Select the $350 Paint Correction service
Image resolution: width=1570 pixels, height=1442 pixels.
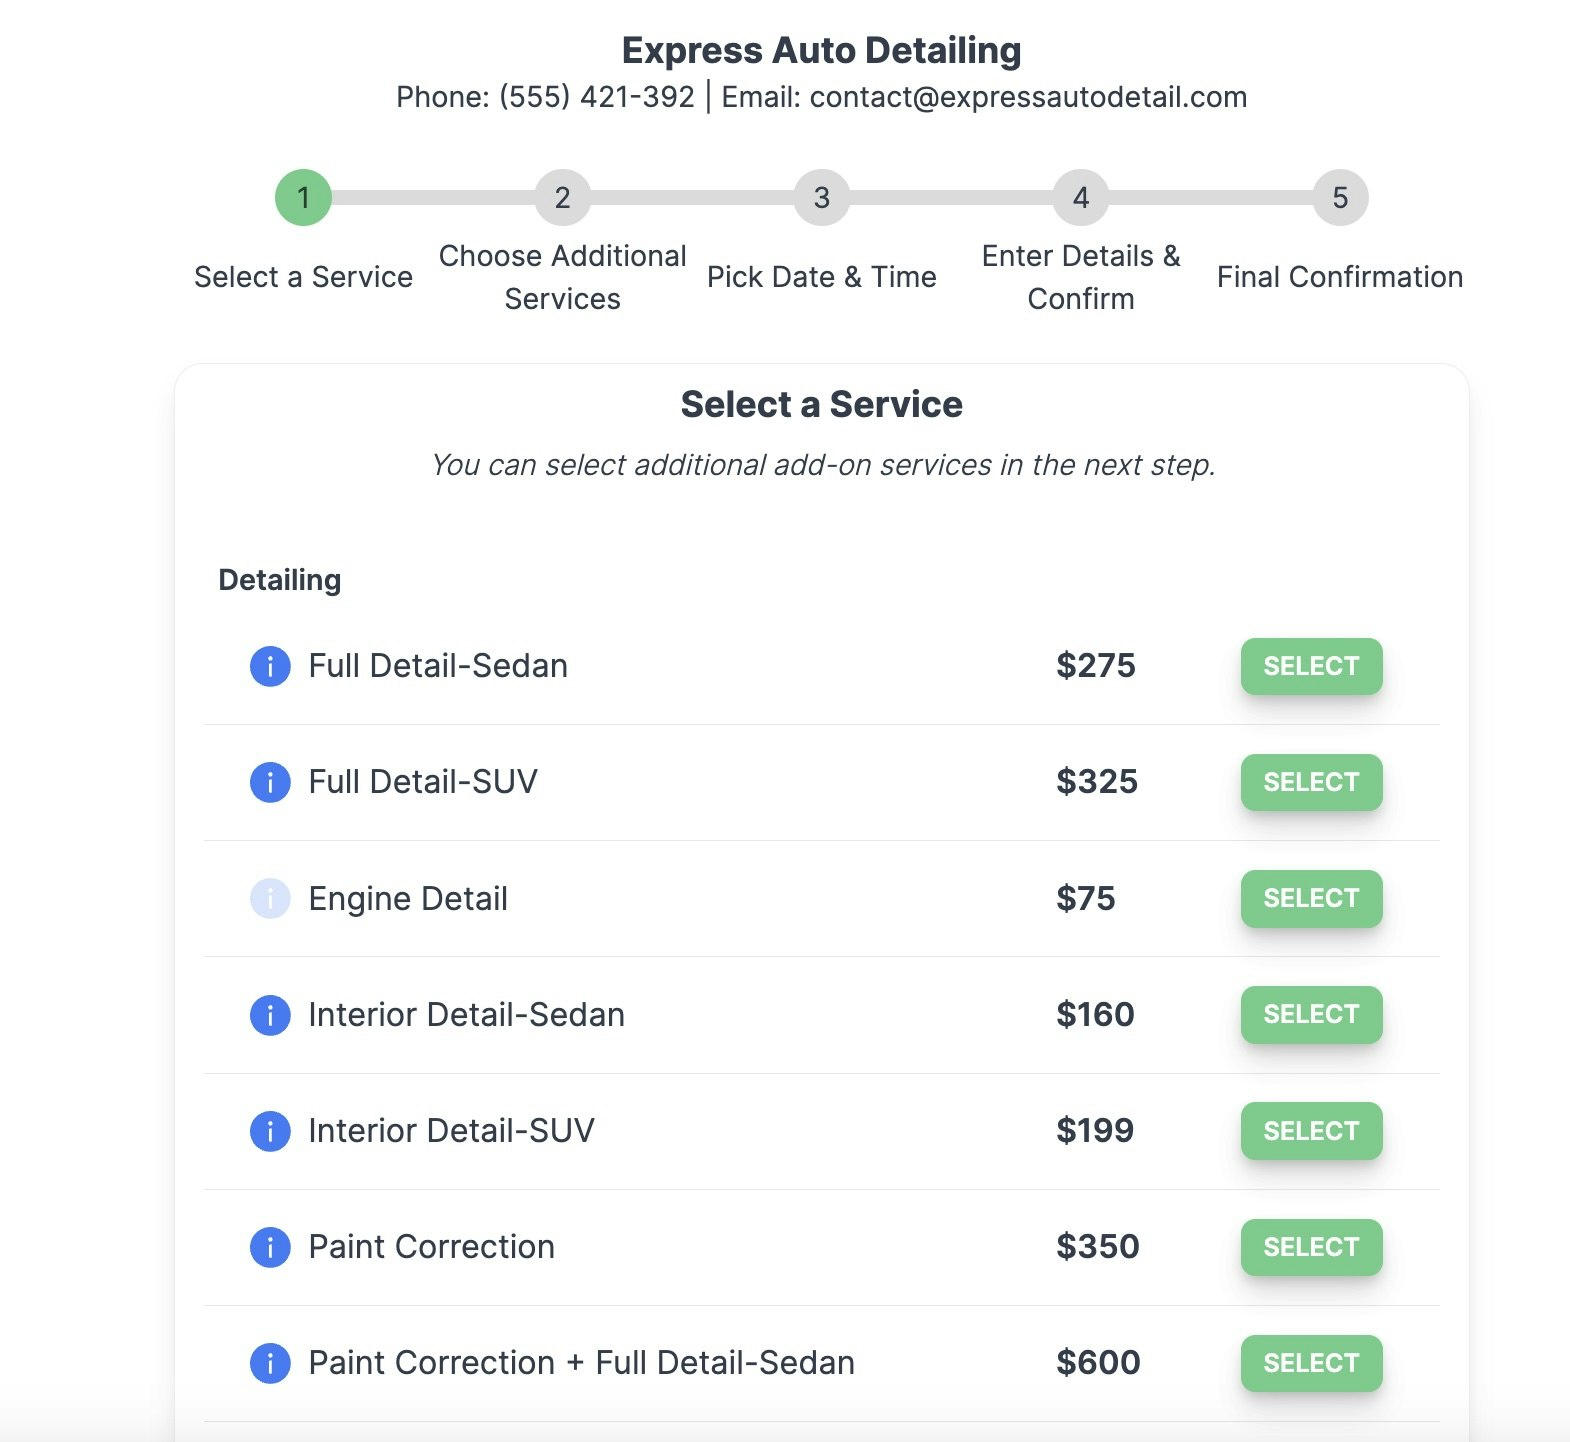tap(1311, 1247)
